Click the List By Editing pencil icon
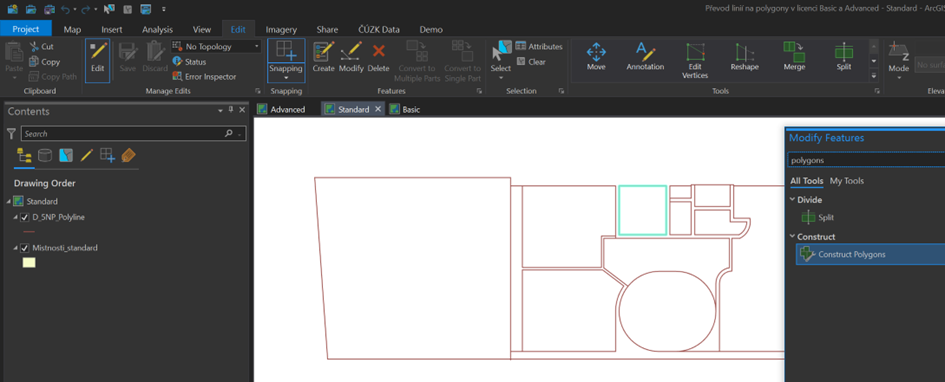This screenshot has height=382, width=945. click(86, 155)
